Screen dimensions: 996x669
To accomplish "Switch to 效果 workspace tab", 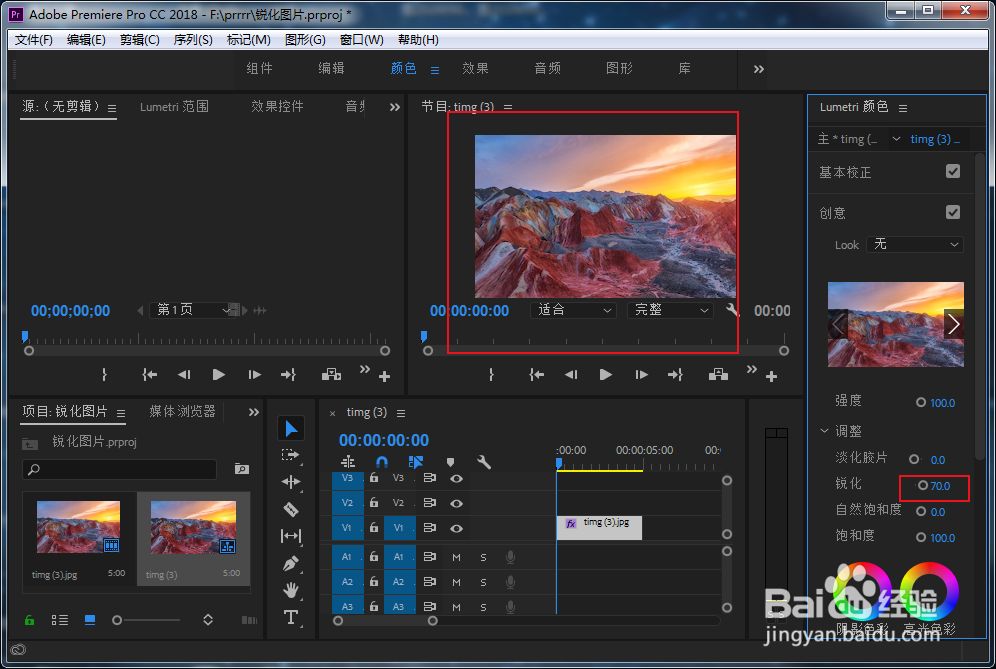I will coord(475,68).
